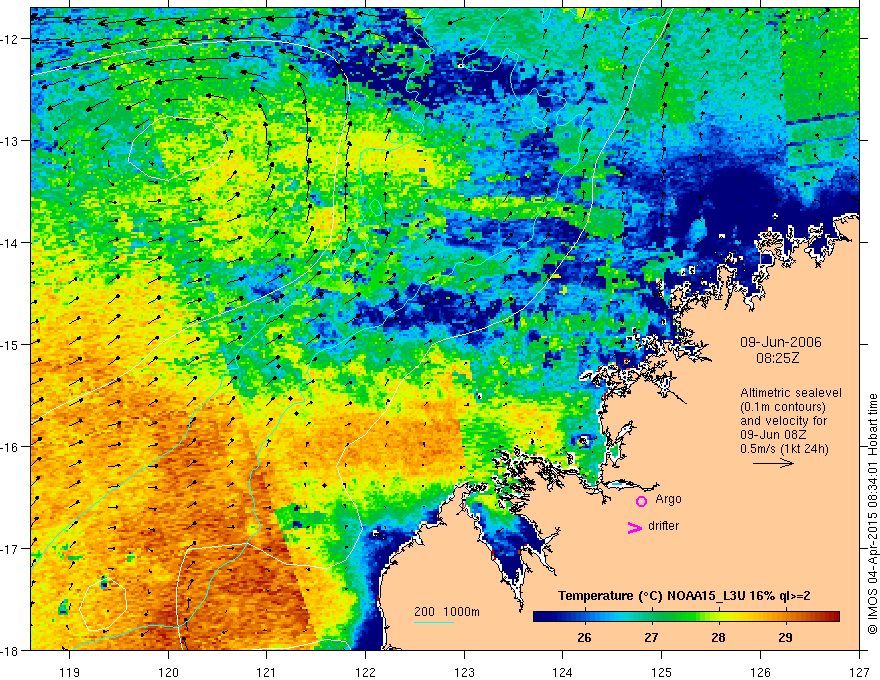The image size is (880, 680).
Task: Click the 'drifter' legend label
Action: click(663, 526)
